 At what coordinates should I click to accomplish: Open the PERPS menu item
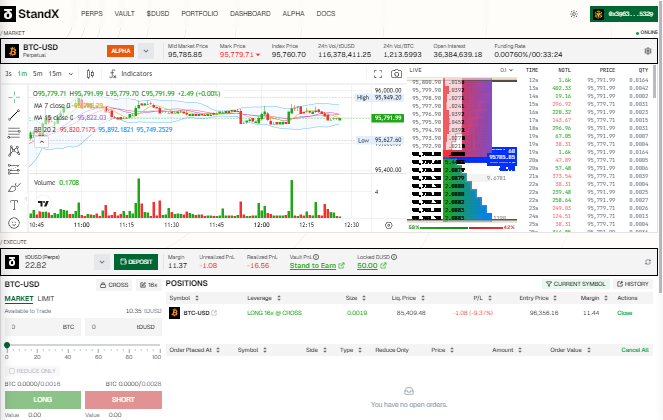click(x=92, y=14)
